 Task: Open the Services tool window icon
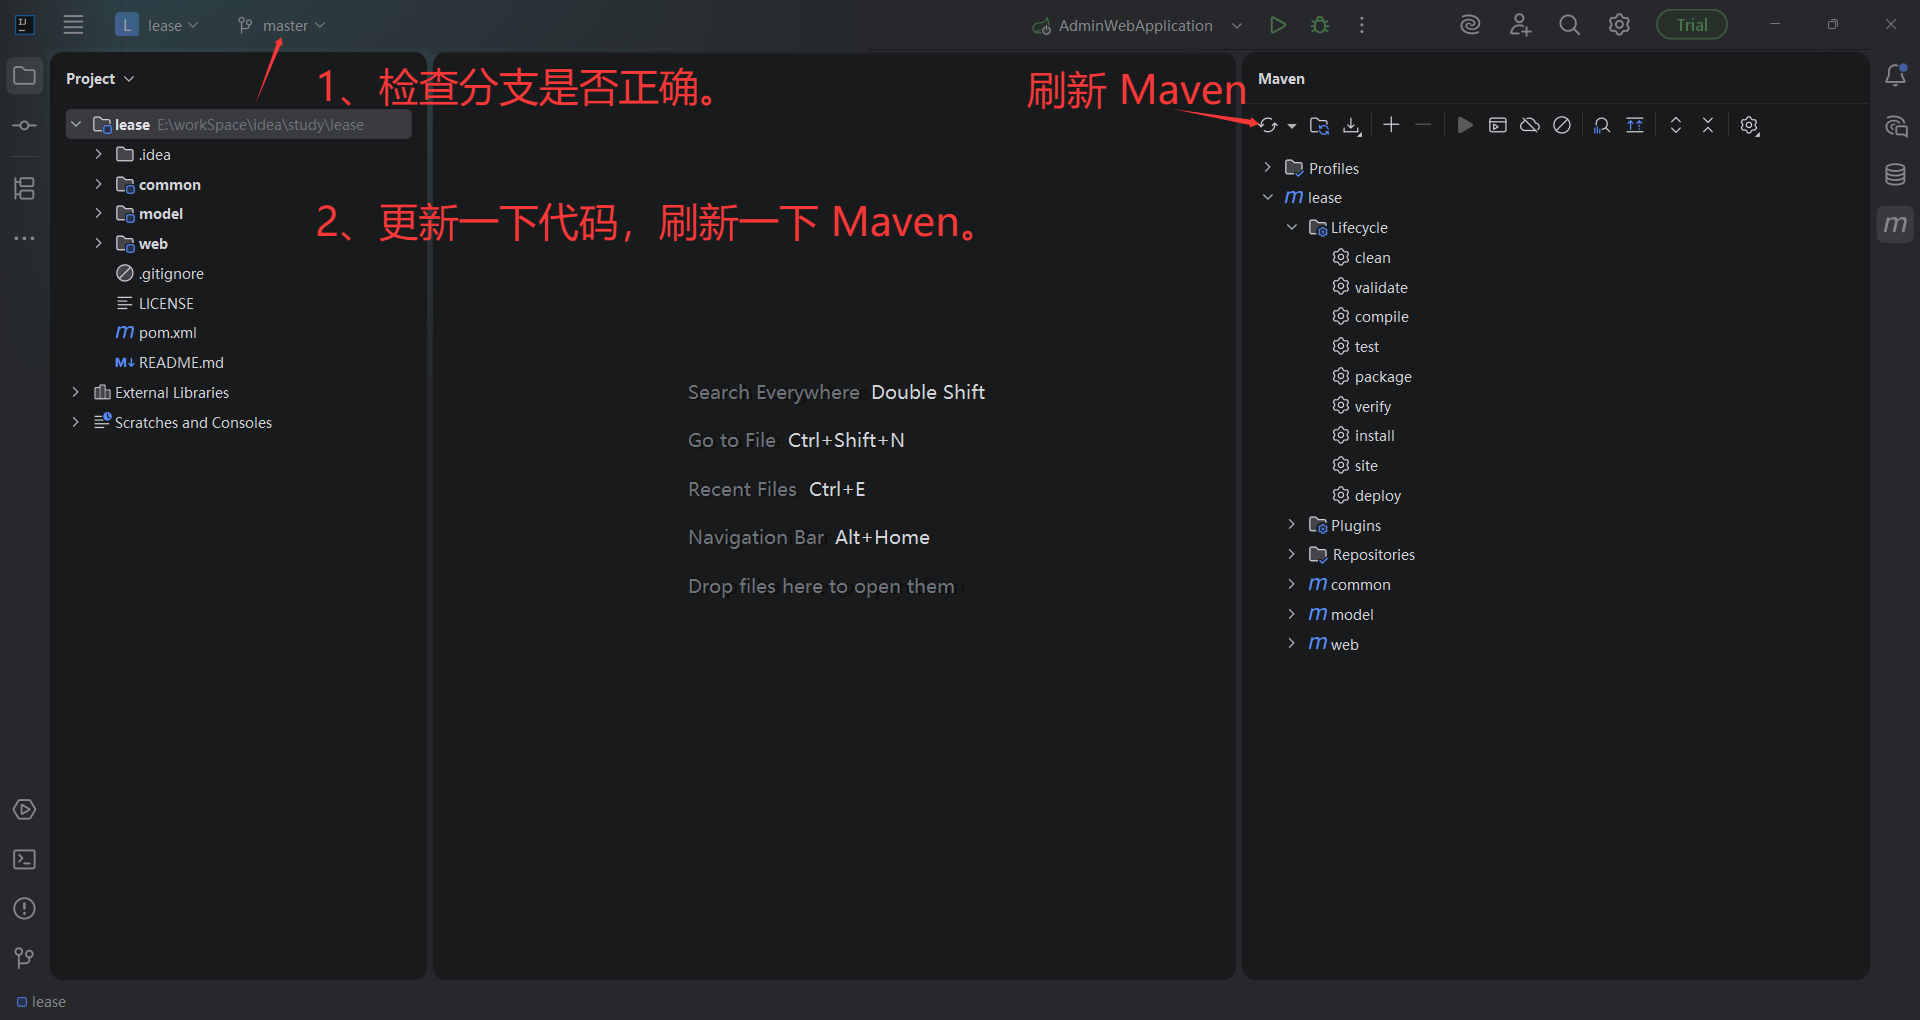tap(25, 810)
